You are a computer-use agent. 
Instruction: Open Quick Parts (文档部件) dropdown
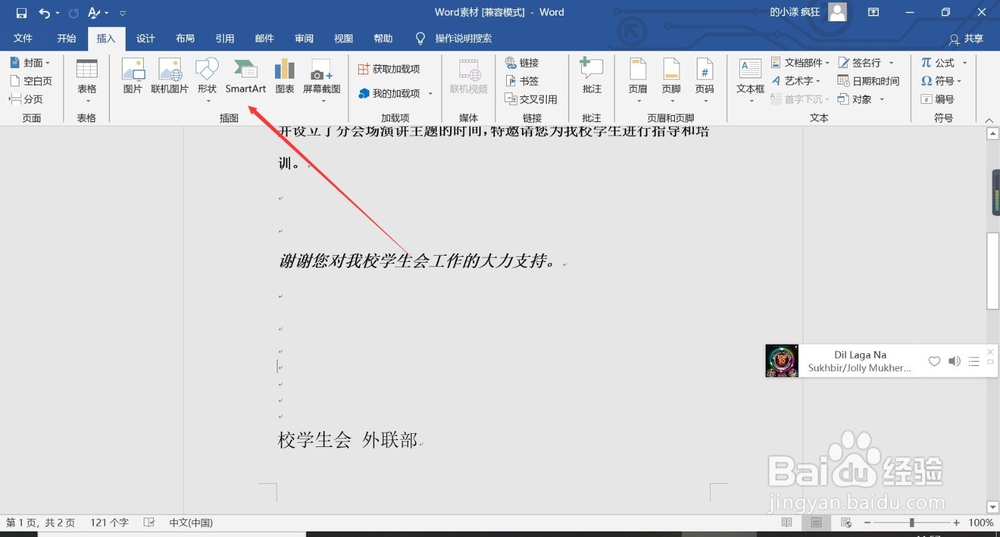click(x=800, y=63)
